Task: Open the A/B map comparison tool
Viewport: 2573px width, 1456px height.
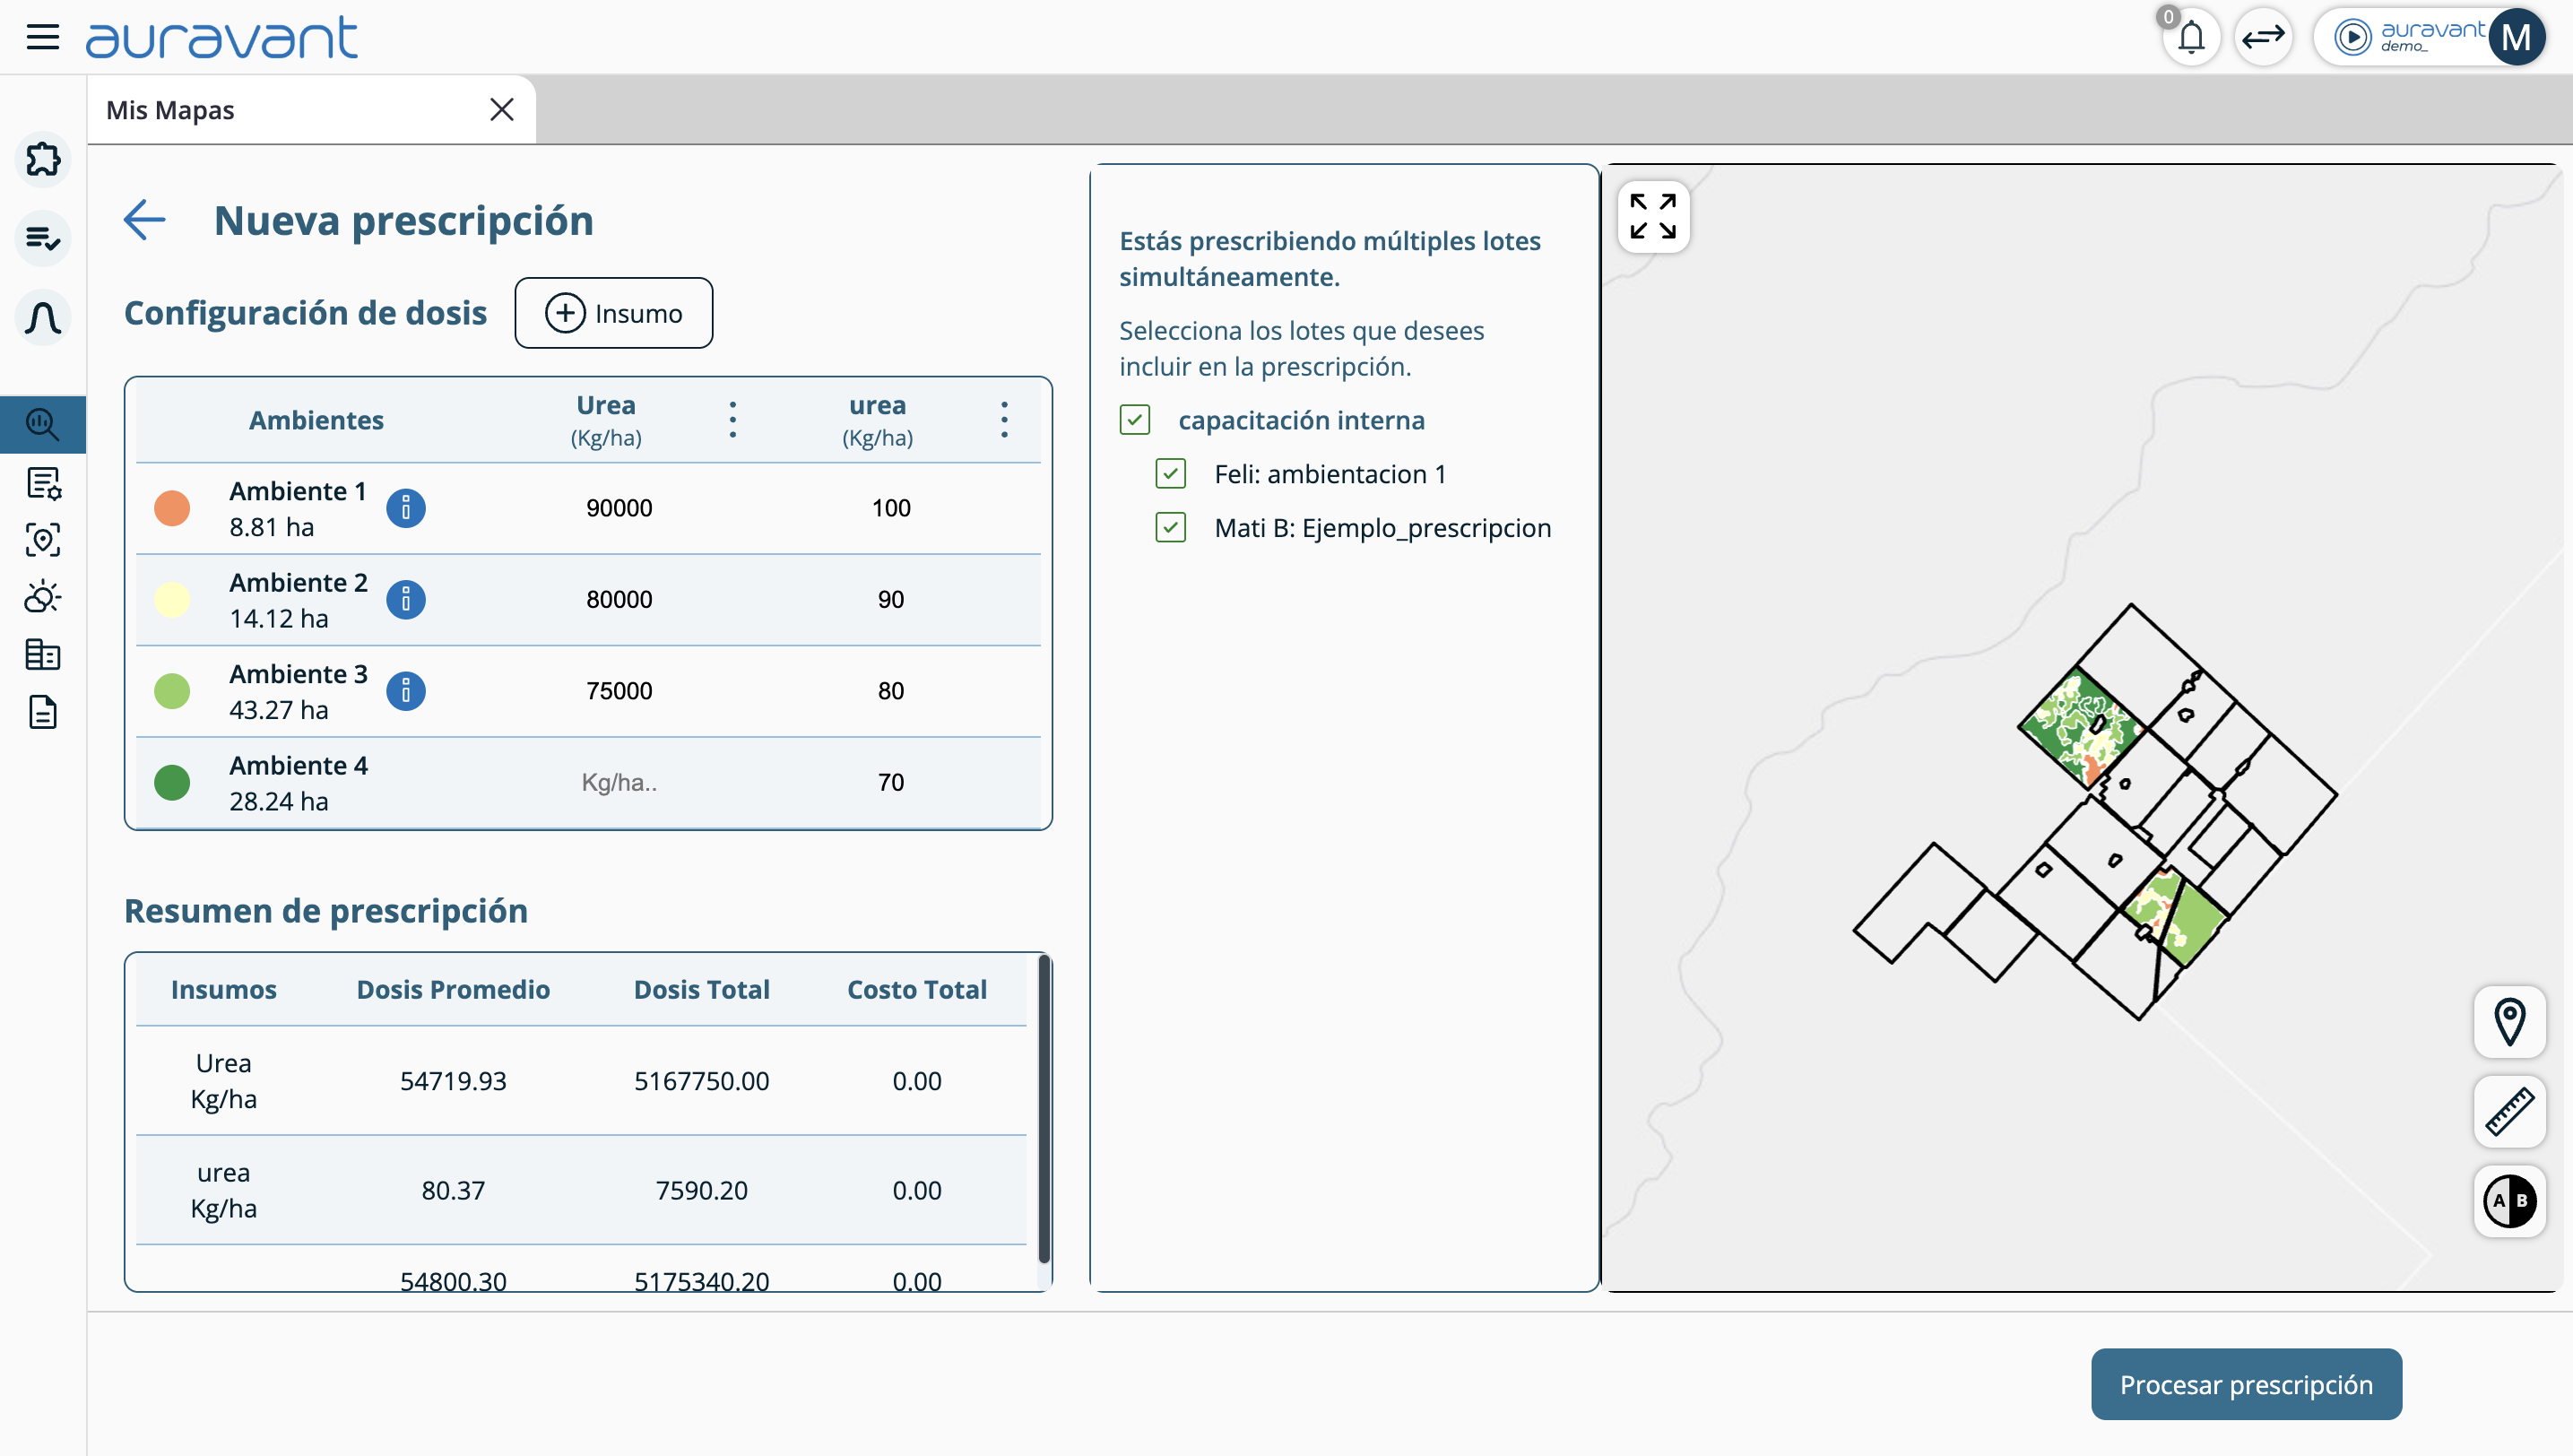Action: [x=2509, y=1200]
